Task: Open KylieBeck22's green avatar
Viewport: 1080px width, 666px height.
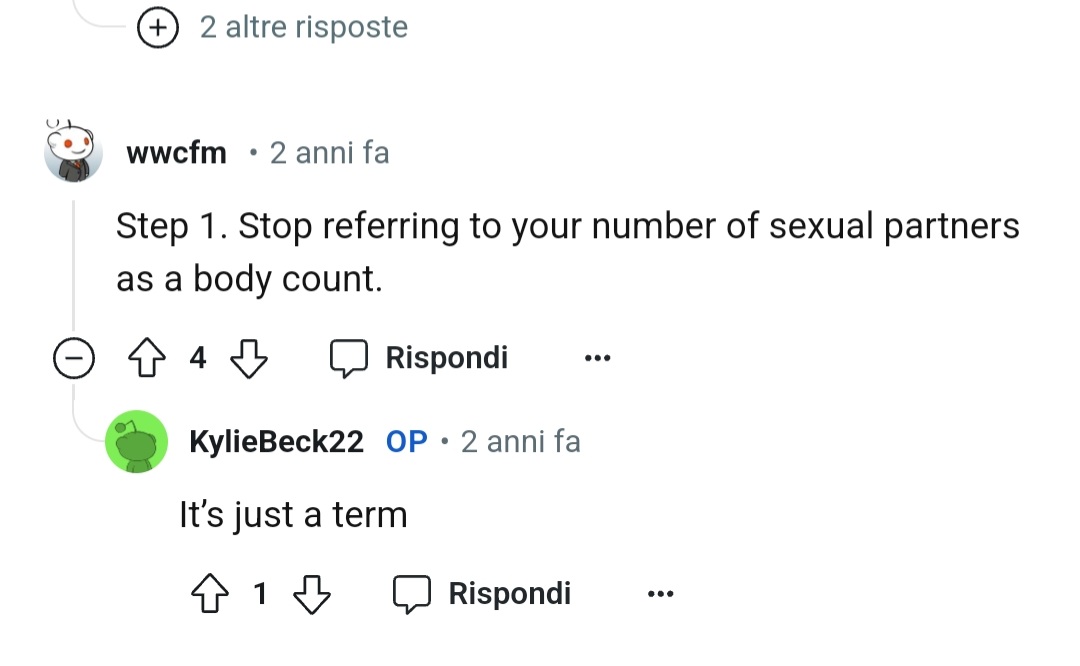Action: pyautogui.click(x=136, y=441)
